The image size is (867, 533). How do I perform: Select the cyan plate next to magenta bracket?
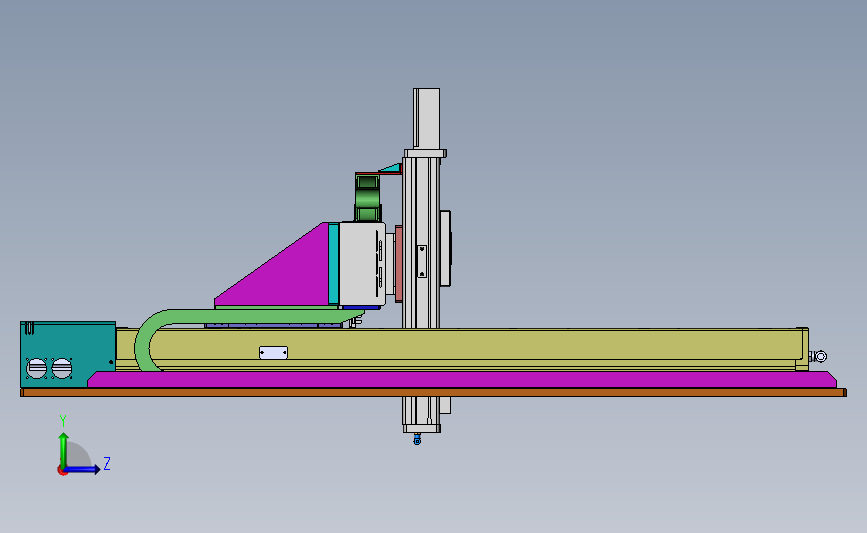point(333,263)
